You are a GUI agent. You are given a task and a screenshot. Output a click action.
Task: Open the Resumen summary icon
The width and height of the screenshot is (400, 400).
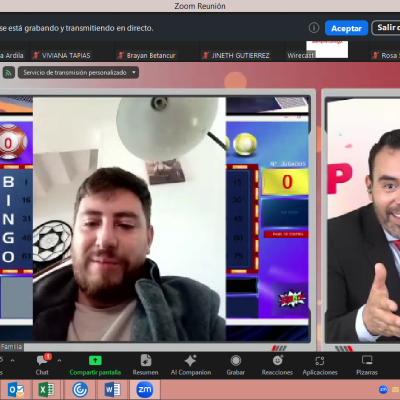click(146, 360)
